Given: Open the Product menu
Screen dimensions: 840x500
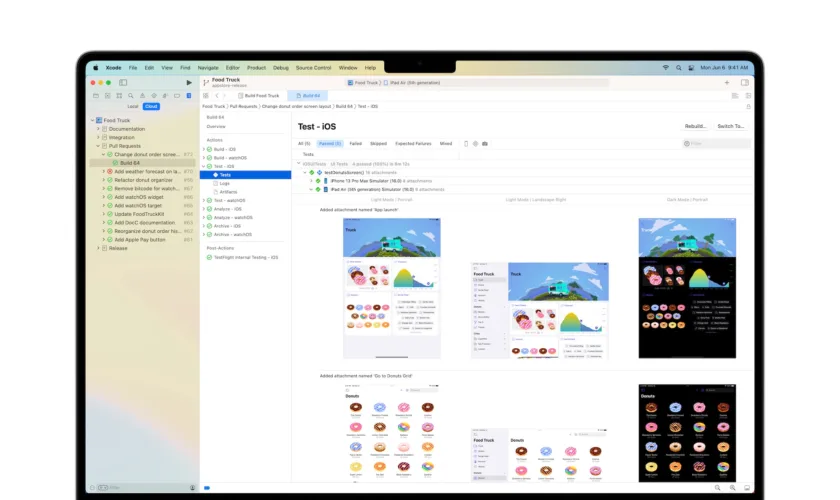Looking at the screenshot, I should pyautogui.click(x=256, y=68).
